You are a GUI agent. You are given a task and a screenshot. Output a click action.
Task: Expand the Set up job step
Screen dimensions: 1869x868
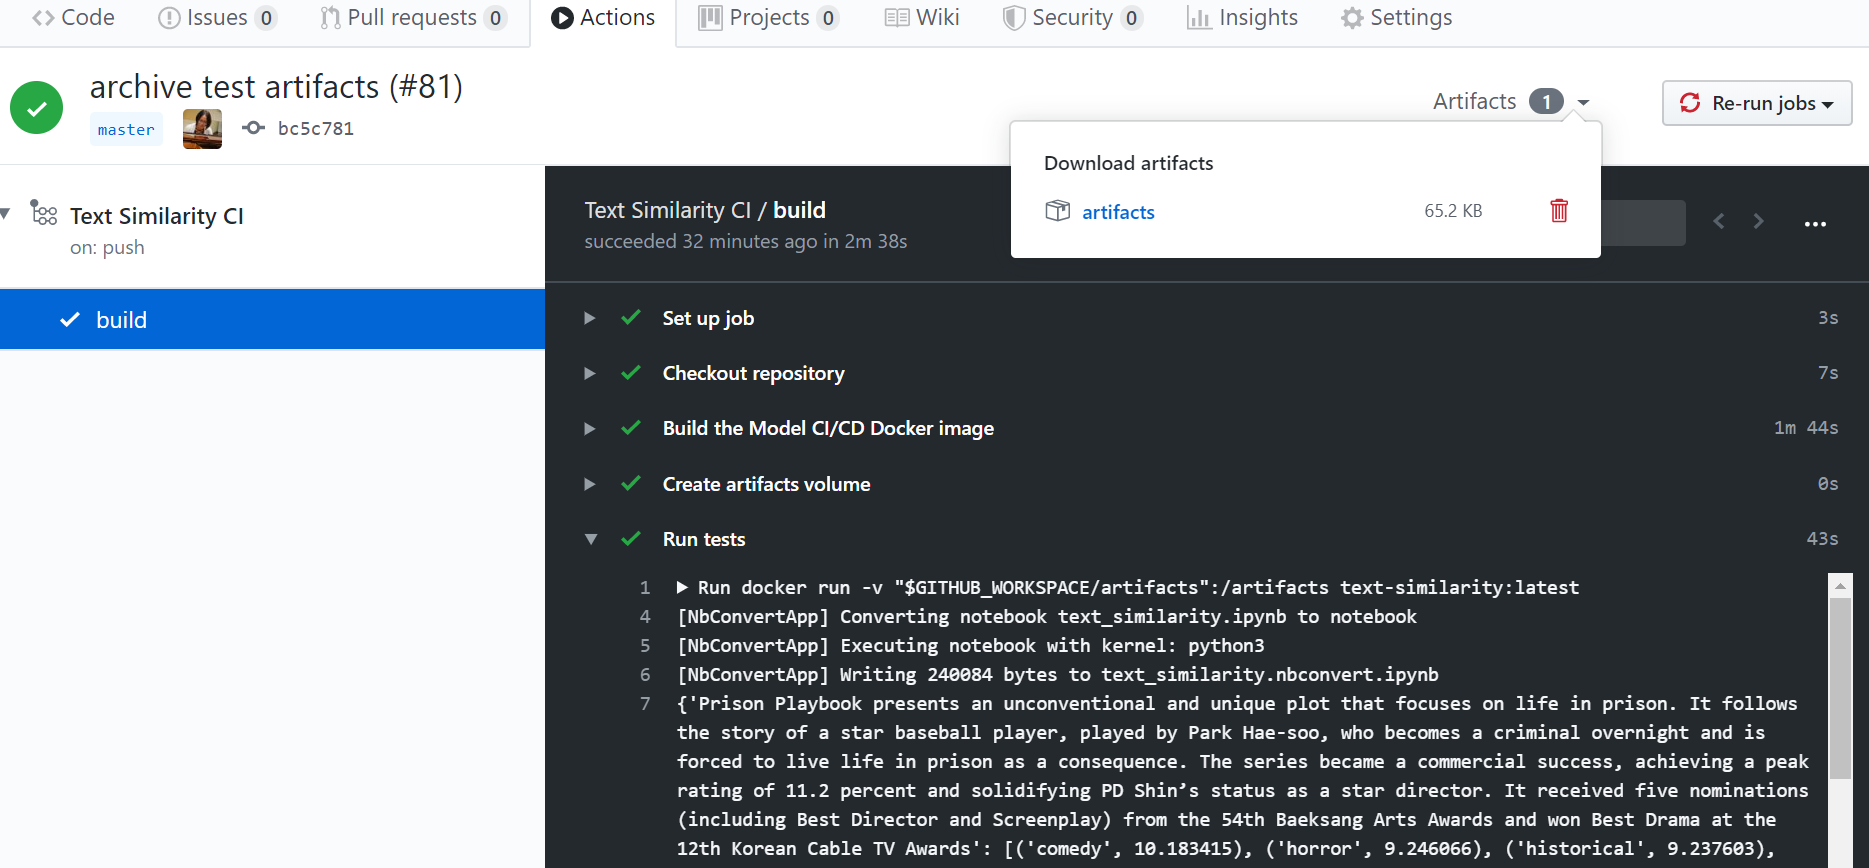click(590, 318)
